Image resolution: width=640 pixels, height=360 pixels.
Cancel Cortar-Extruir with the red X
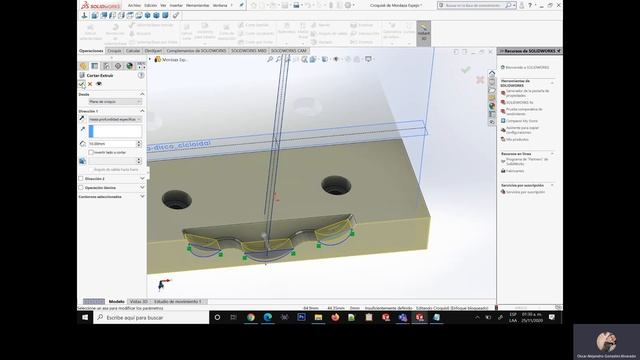tap(90, 84)
